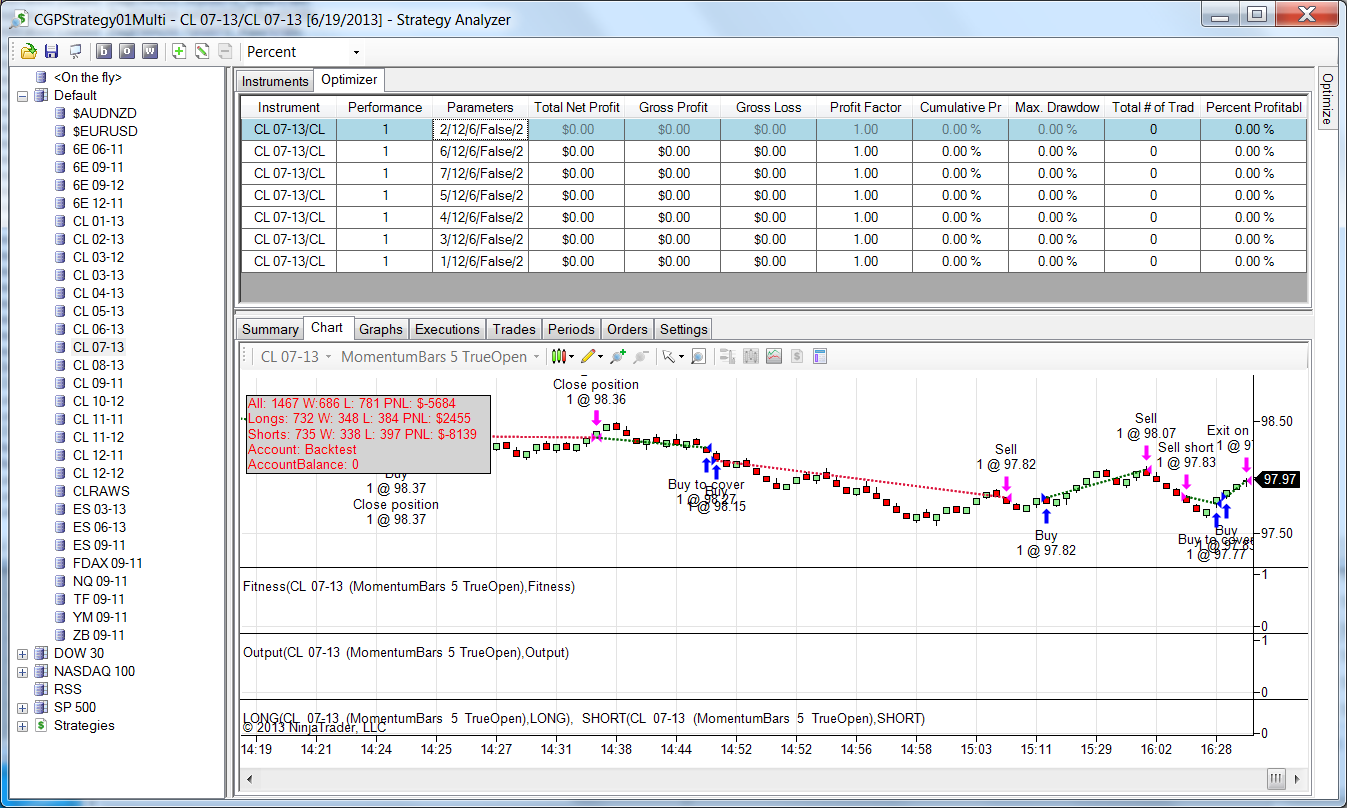The image size is (1347, 808).
Task: Click the greyed dollar page chart icon
Action: pos(797,356)
